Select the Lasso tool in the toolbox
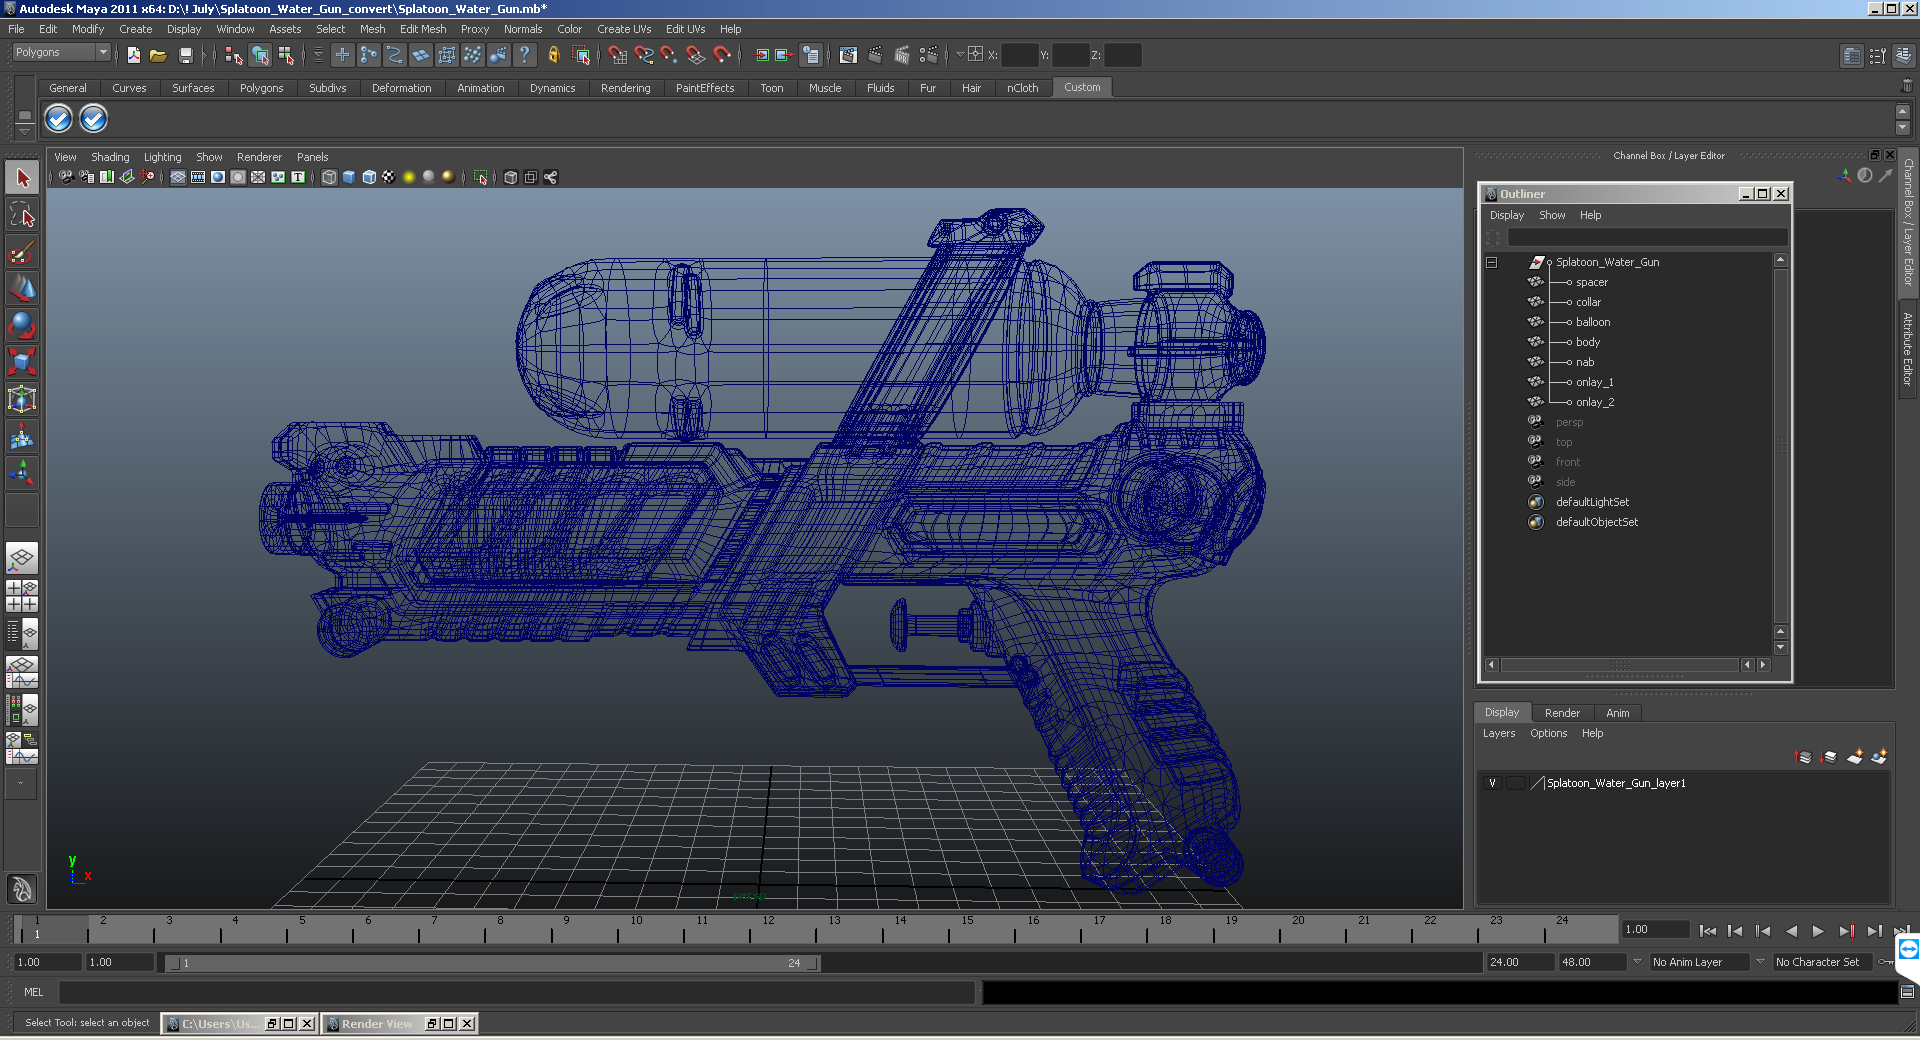The width and height of the screenshot is (1920, 1040). [22, 215]
